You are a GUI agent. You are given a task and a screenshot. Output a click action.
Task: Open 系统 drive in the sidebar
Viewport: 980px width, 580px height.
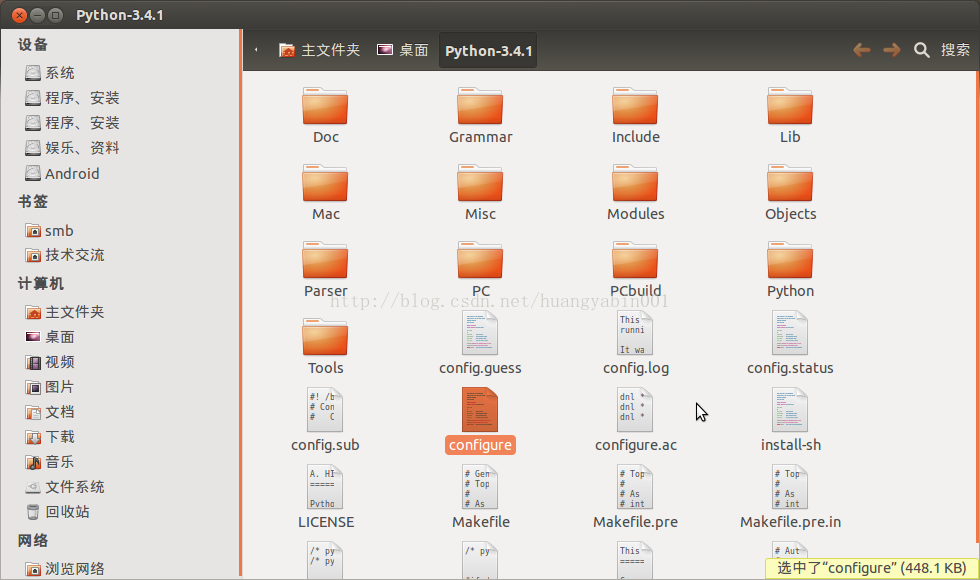(50, 73)
